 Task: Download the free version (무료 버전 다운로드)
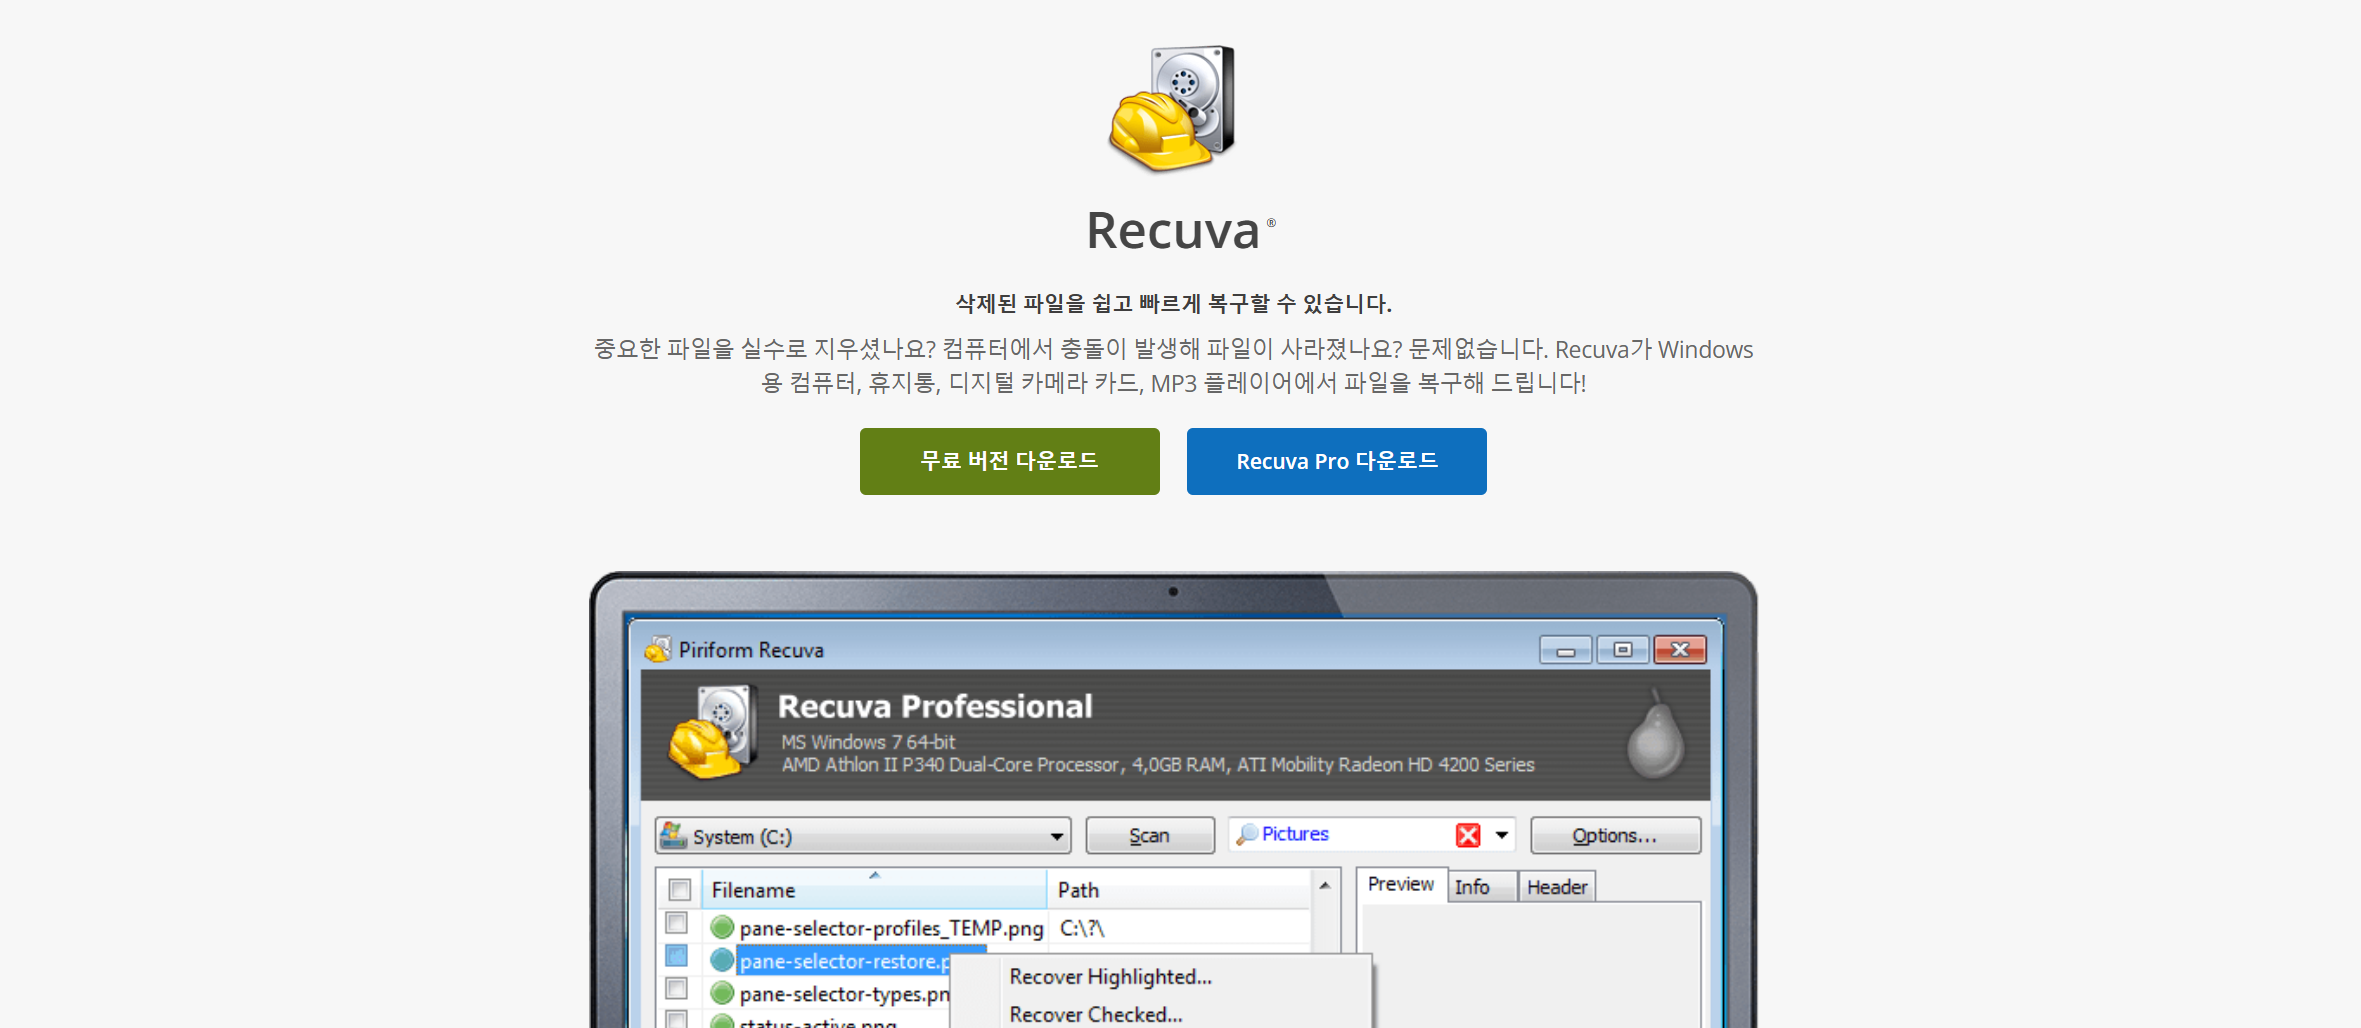[1009, 461]
